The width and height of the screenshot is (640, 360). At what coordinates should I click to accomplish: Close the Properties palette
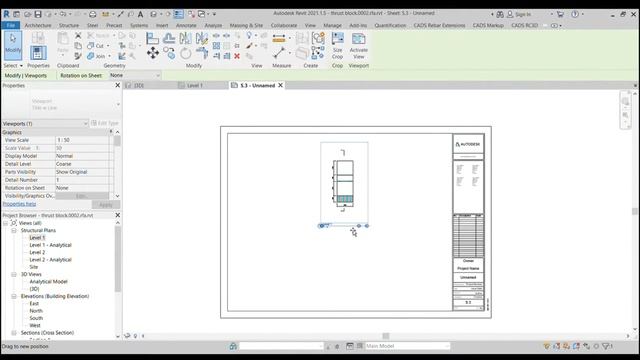118,85
